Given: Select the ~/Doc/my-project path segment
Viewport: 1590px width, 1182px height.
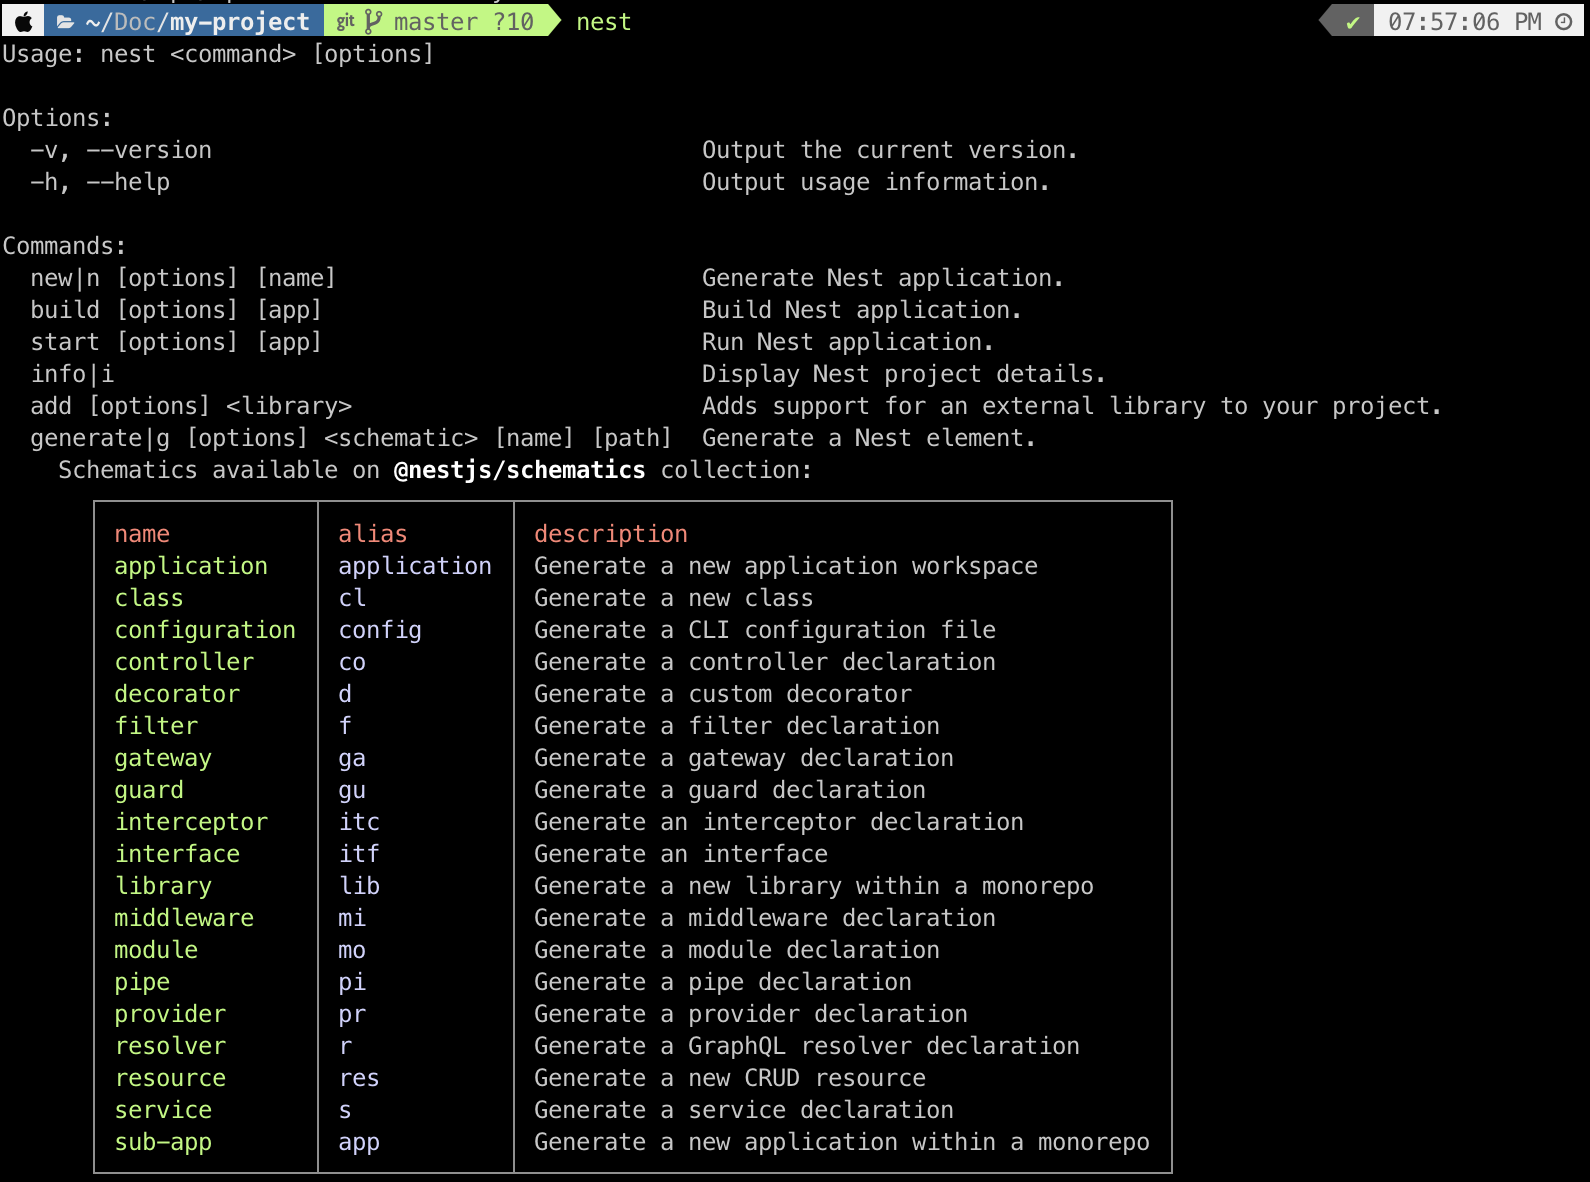Looking at the screenshot, I should point(198,22).
